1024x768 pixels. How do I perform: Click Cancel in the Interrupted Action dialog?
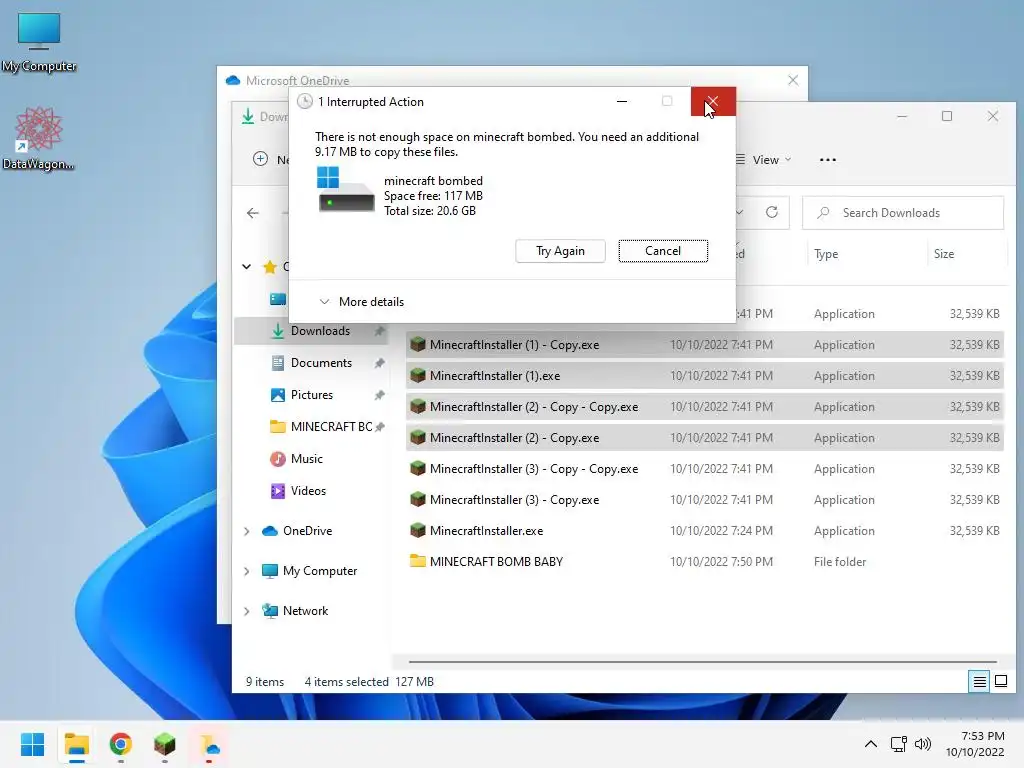pyautogui.click(x=663, y=251)
